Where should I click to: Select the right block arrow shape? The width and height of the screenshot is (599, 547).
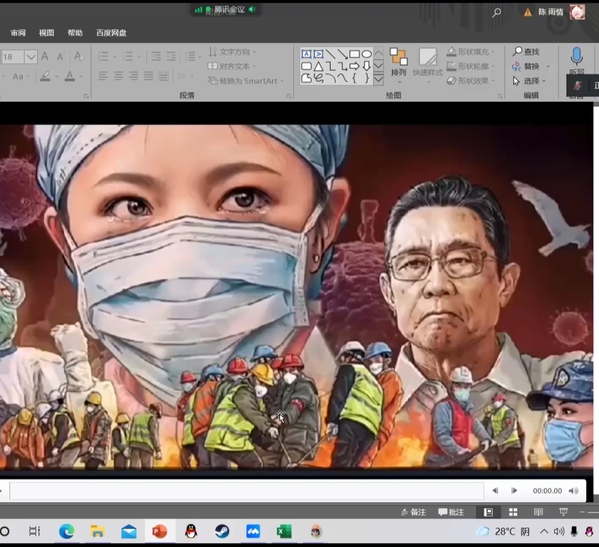(355, 66)
